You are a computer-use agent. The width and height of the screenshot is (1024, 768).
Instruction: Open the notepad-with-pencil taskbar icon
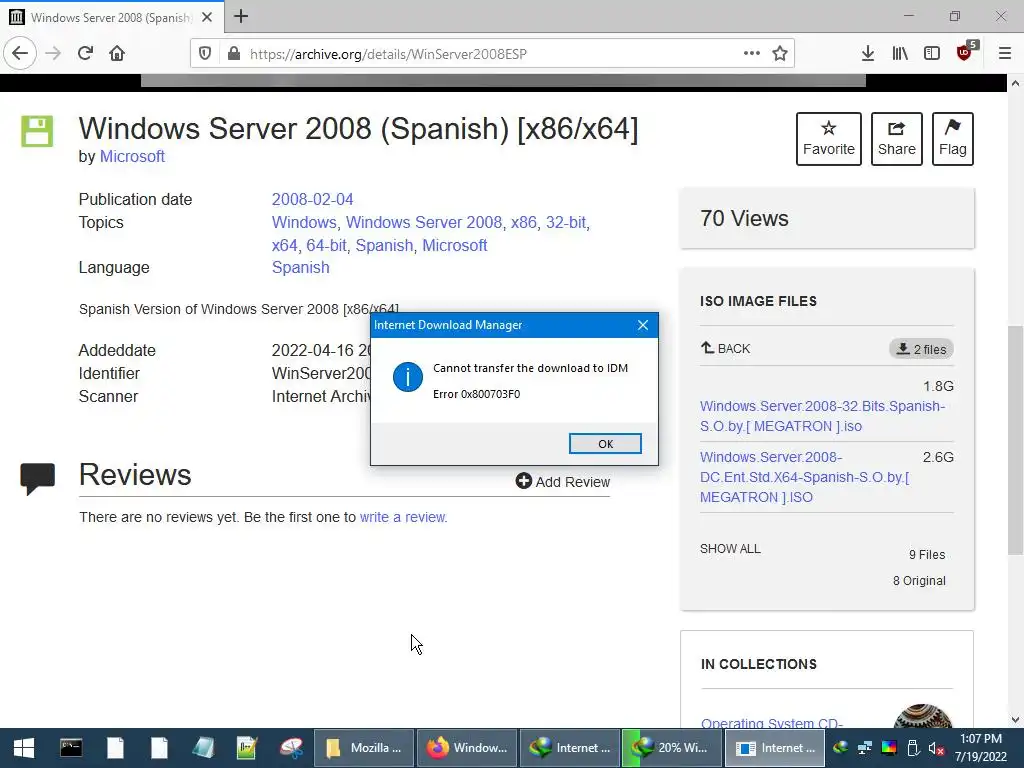(x=247, y=748)
